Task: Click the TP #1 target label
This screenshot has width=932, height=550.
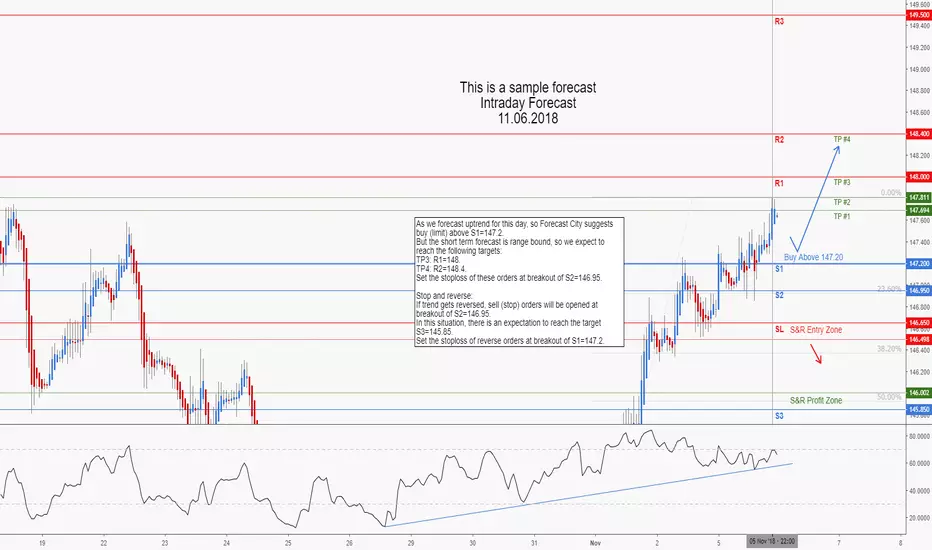Action: pos(842,216)
